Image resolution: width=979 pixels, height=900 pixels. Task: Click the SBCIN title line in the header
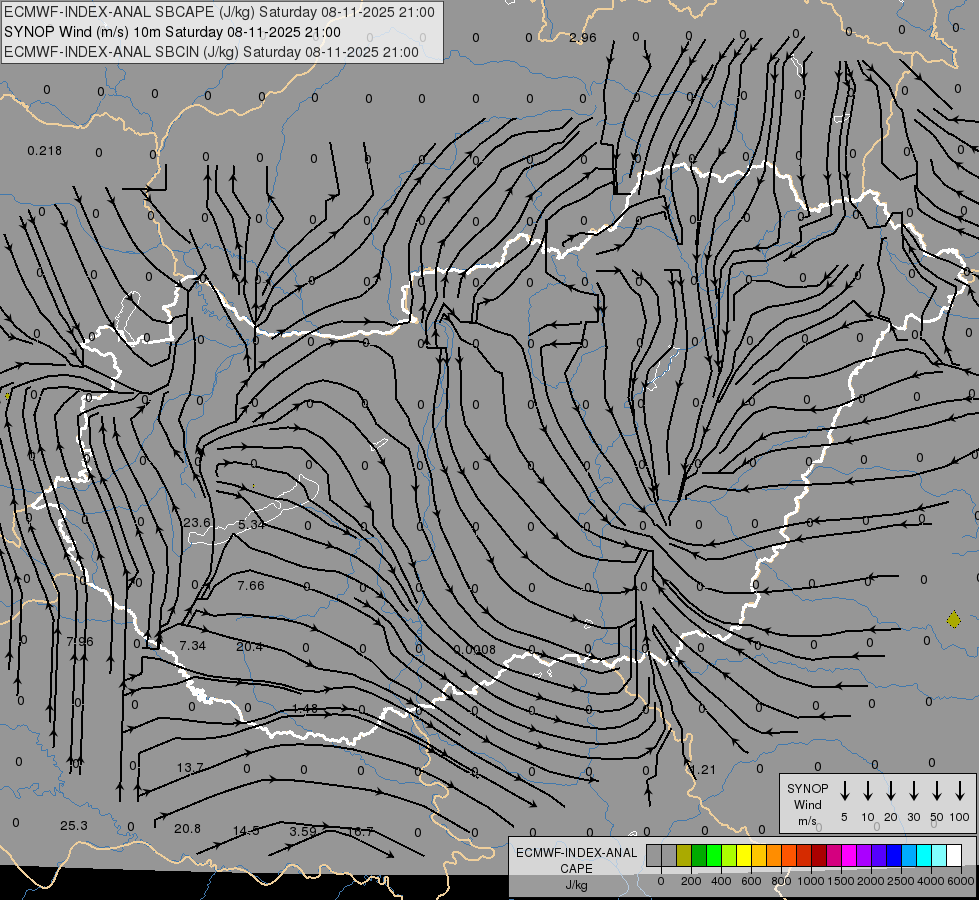coord(211,52)
